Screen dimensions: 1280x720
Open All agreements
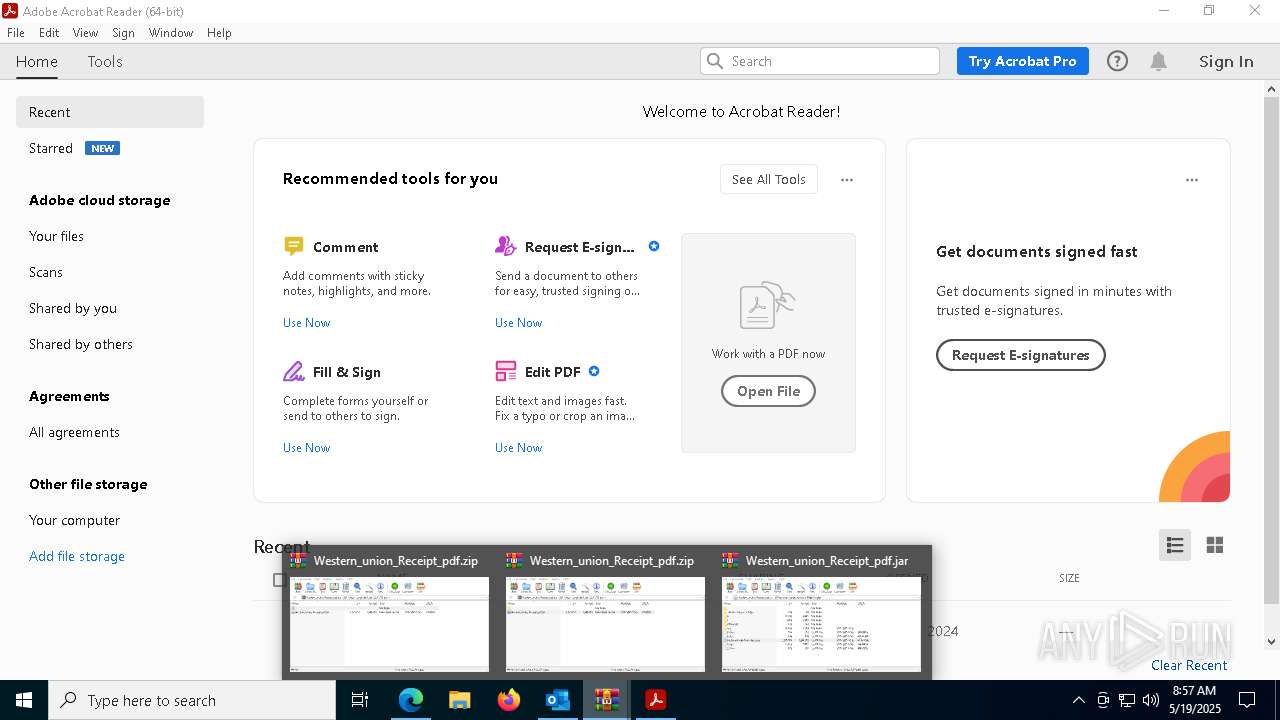tap(74, 432)
